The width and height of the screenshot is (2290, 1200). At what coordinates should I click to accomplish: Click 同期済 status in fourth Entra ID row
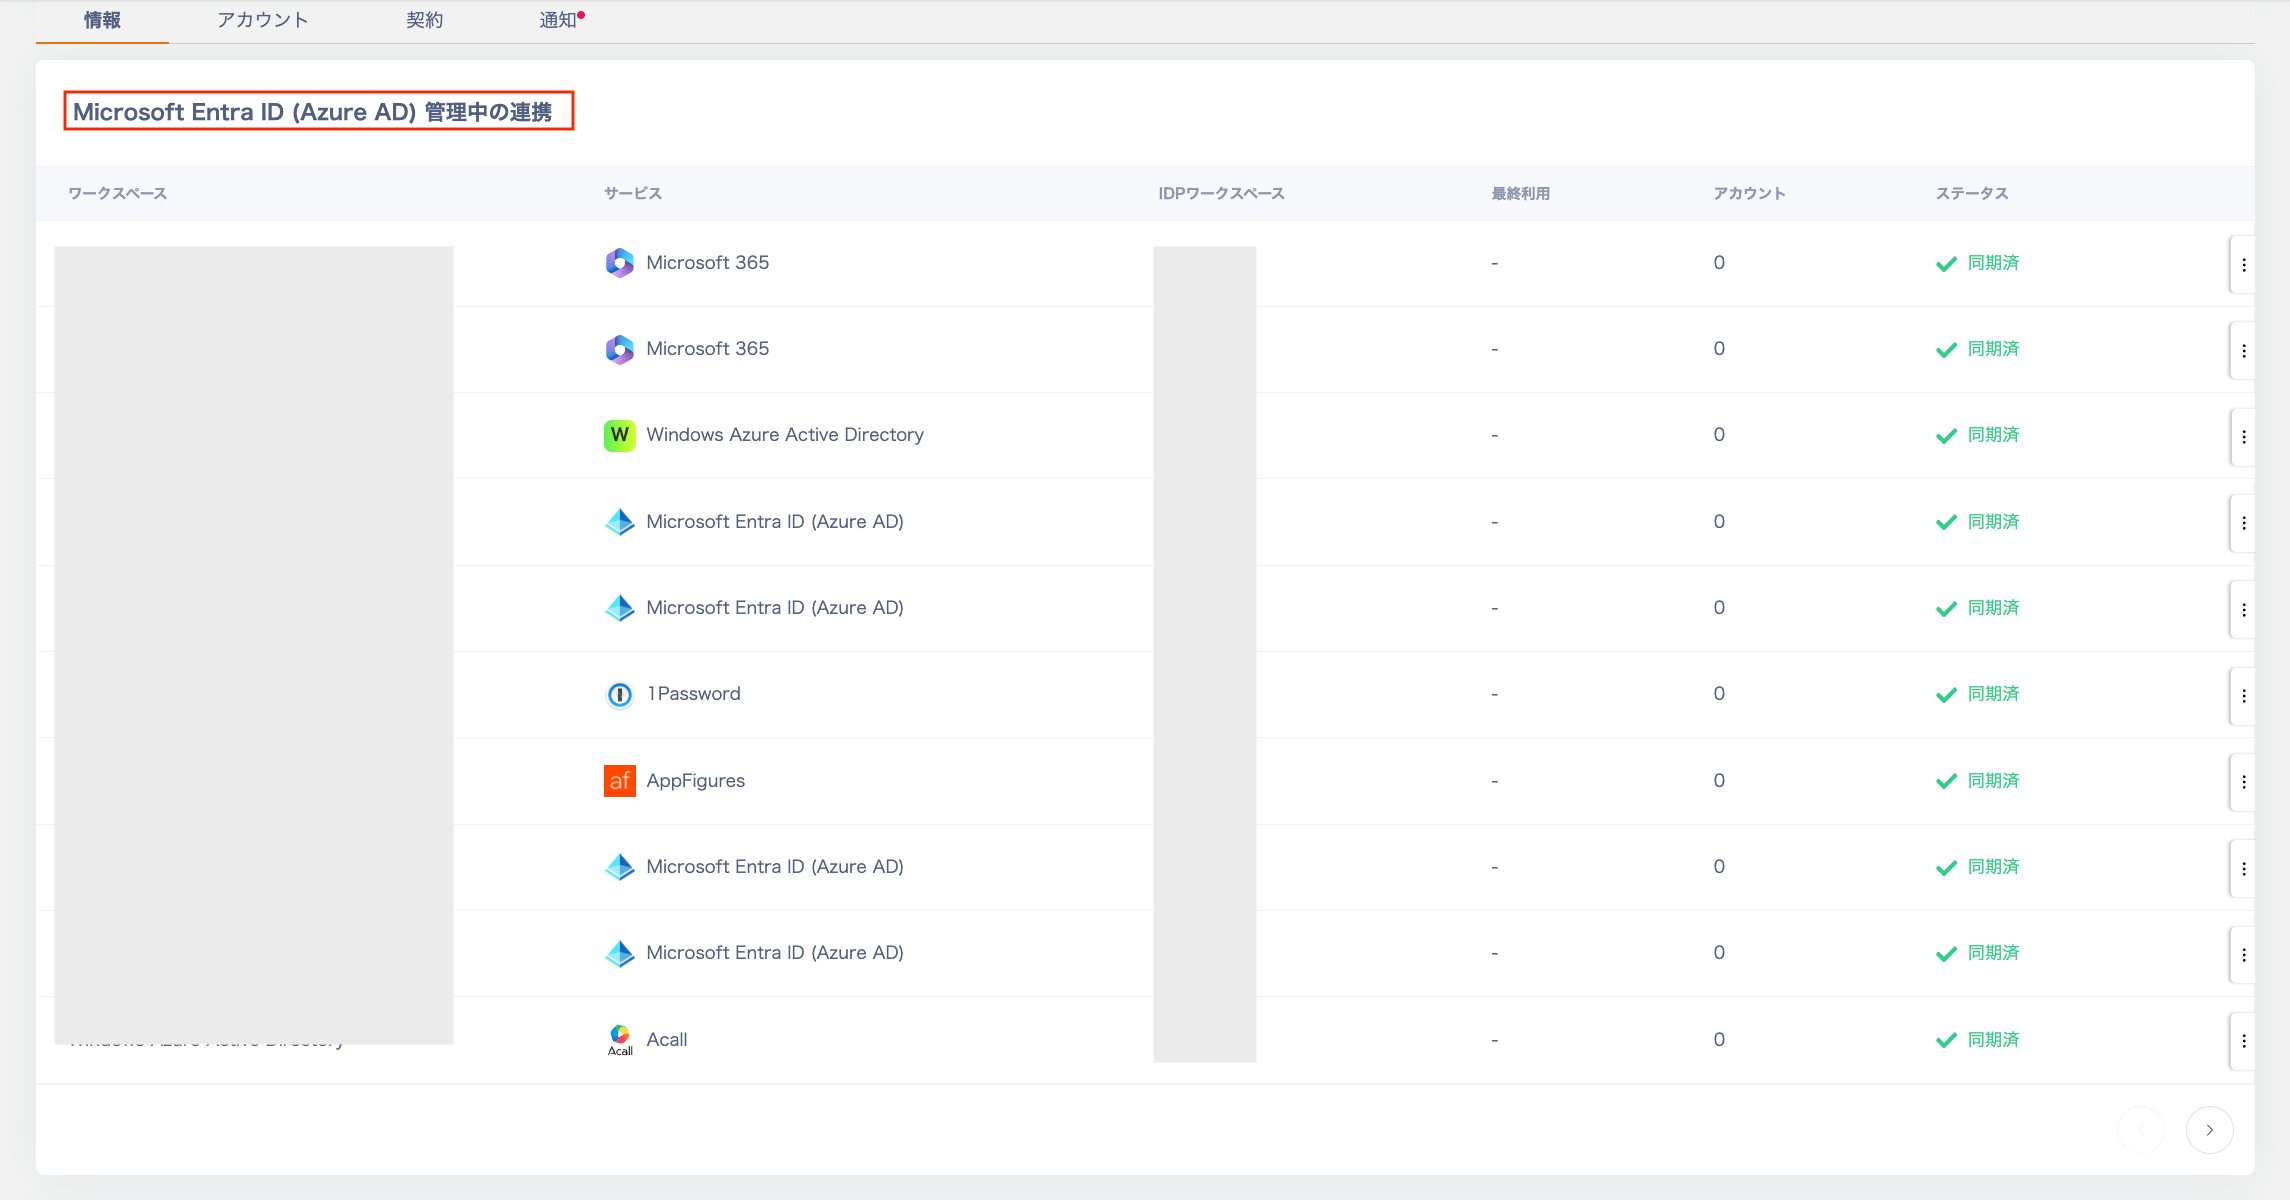[1994, 952]
